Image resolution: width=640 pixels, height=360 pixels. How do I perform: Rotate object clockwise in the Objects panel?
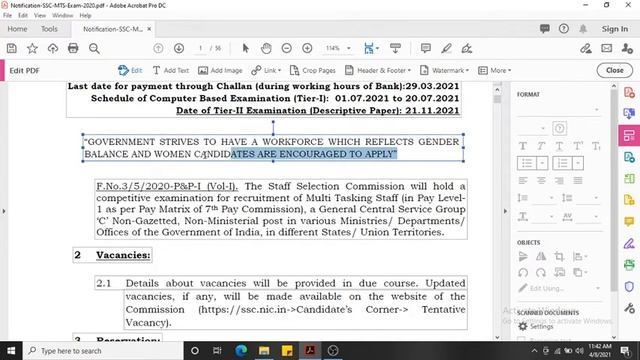tap(541, 272)
